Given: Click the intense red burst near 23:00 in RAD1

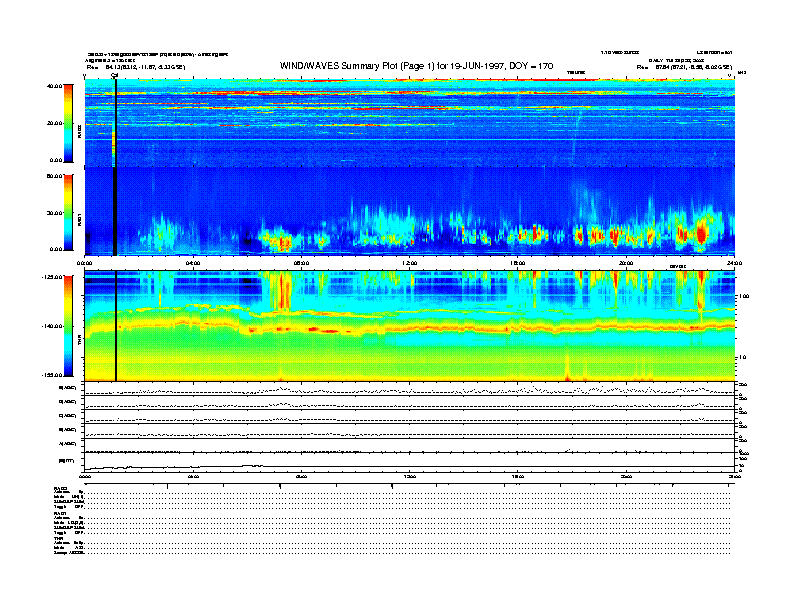Looking at the screenshot, I should tap(701, 235).
